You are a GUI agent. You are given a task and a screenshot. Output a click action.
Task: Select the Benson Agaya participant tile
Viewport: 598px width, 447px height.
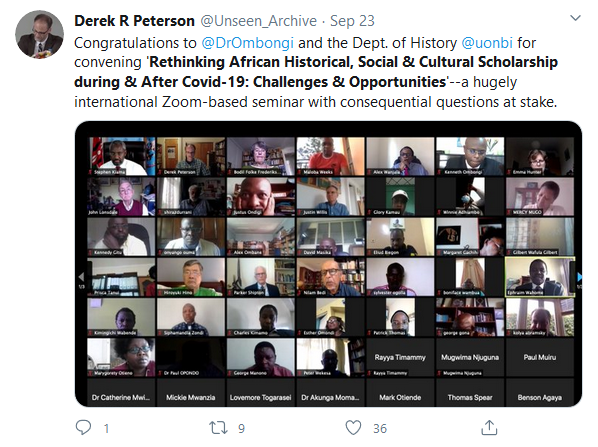click(540, 392)
